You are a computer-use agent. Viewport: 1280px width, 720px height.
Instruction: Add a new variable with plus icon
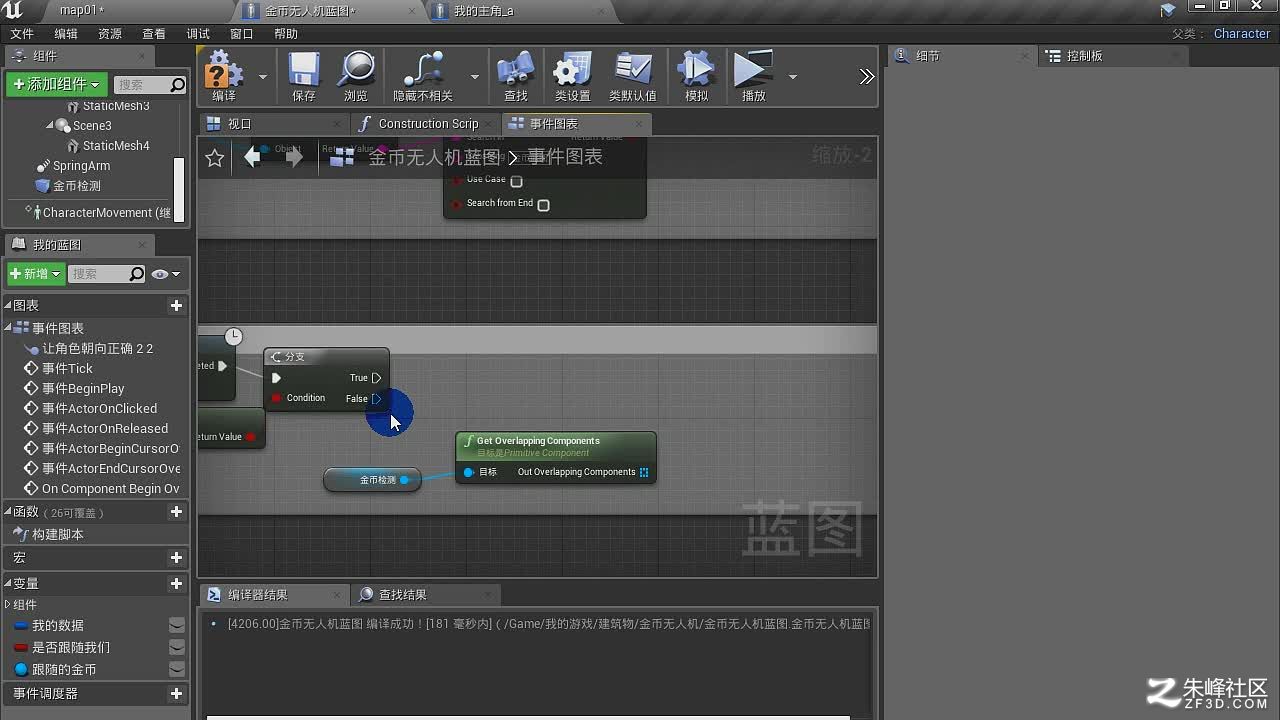177,584
